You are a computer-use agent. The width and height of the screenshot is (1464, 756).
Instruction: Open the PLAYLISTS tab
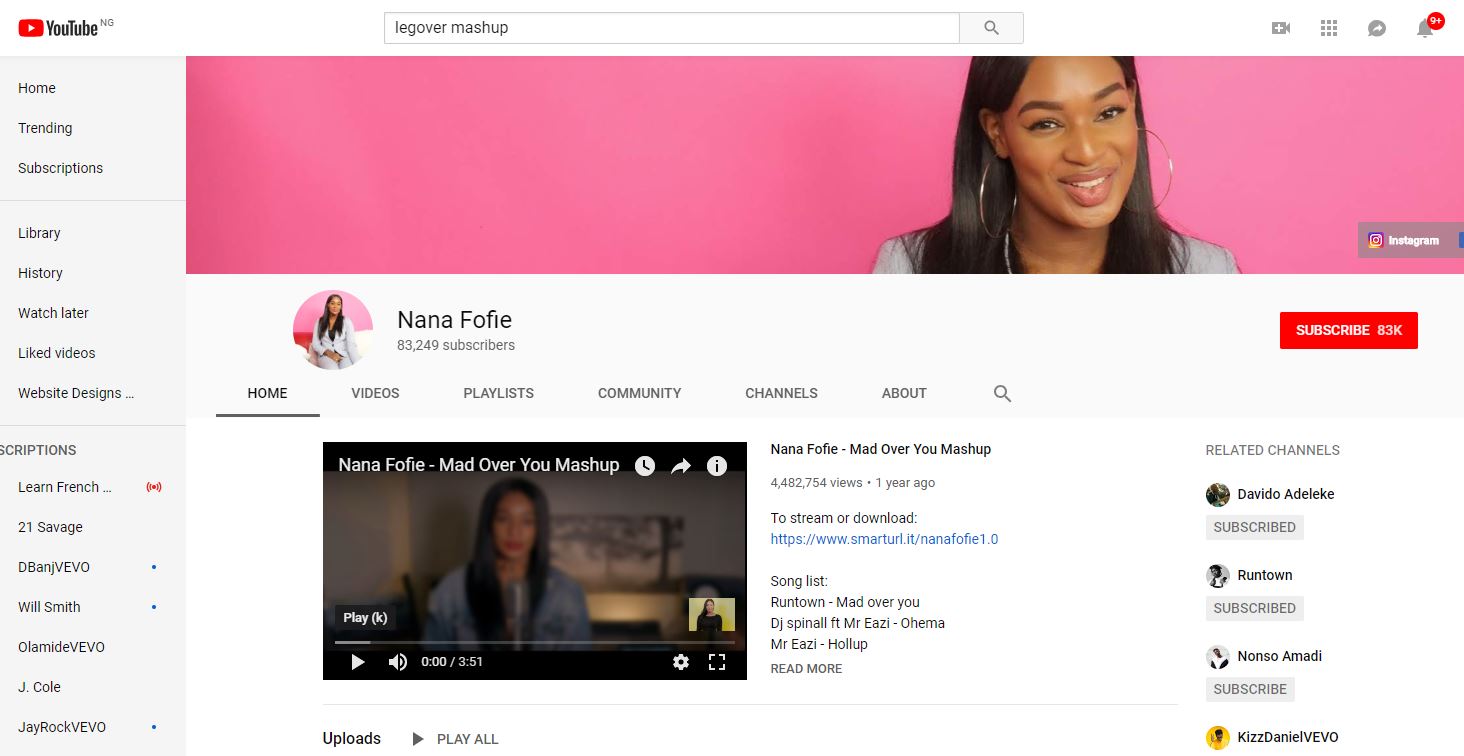coord(499,393)
